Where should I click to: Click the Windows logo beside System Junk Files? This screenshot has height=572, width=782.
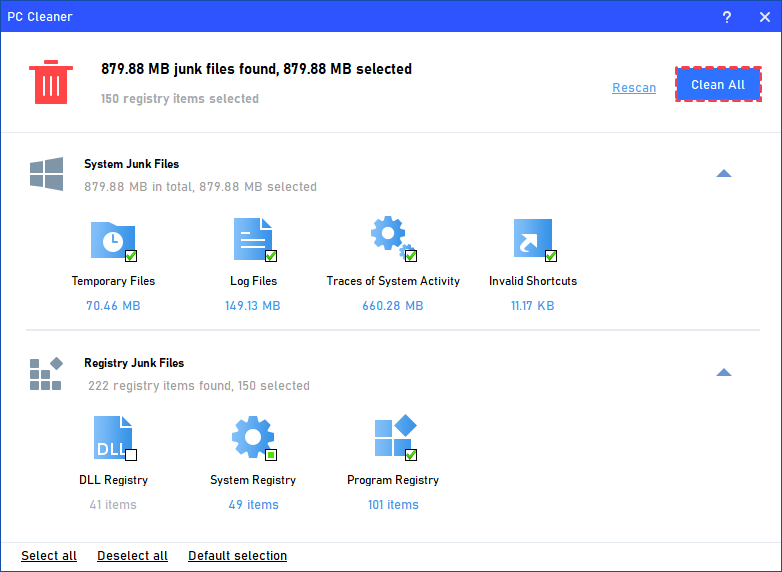[46, 174]
